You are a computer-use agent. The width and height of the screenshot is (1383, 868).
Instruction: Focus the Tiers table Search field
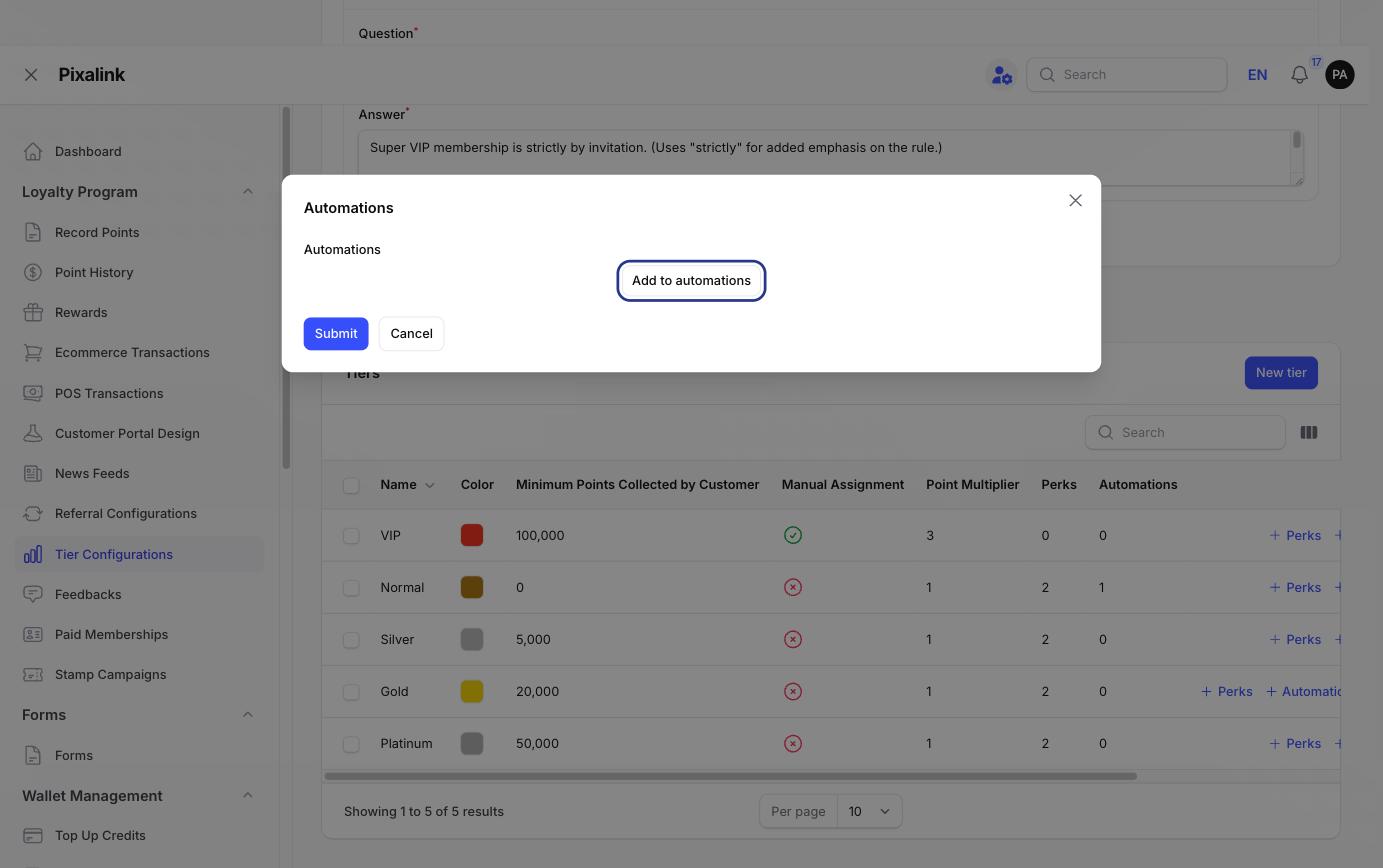click(x=1185, y=433)
